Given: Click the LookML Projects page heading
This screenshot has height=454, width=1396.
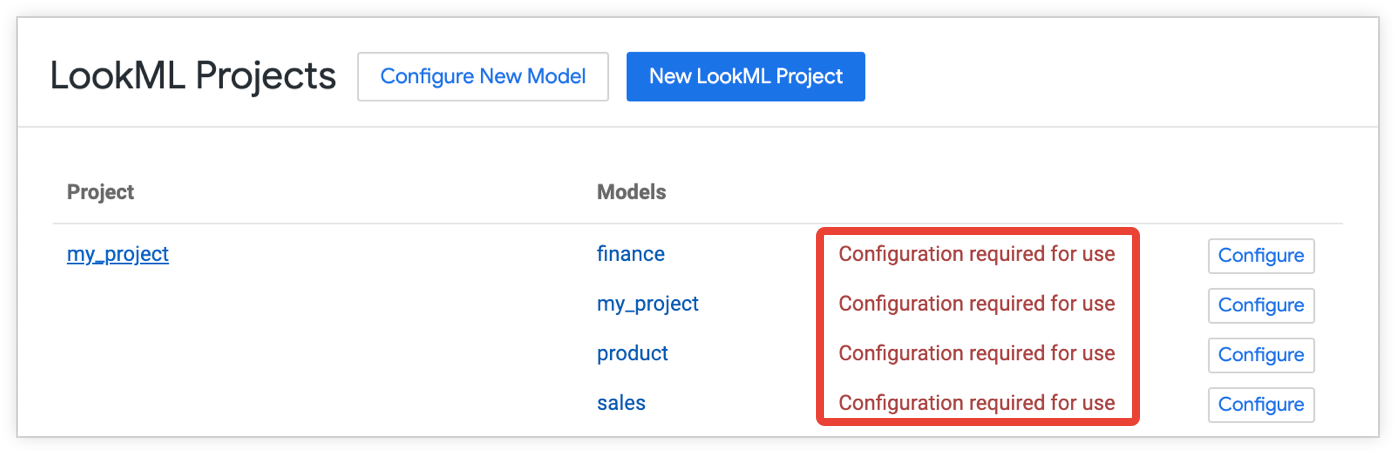Looking at the screenshot, I should click(193, 76).
